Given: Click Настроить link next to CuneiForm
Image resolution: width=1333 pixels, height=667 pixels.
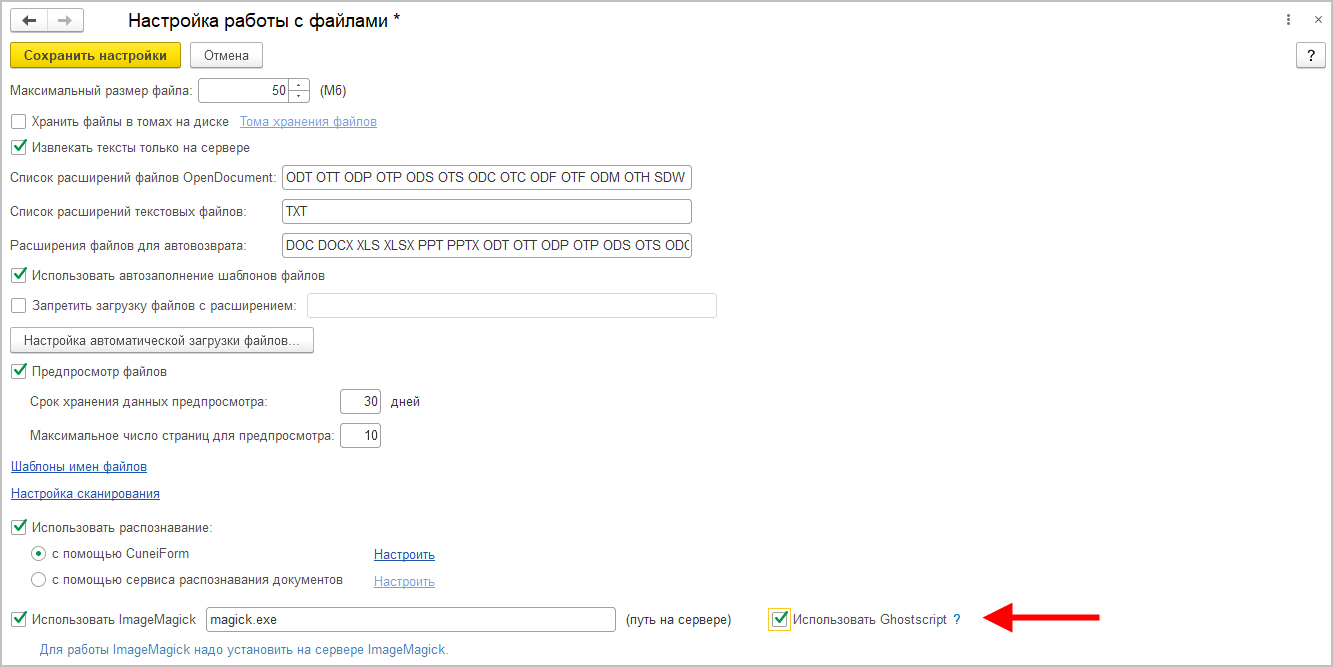Looking at the screenshot, I should point(404,555).
